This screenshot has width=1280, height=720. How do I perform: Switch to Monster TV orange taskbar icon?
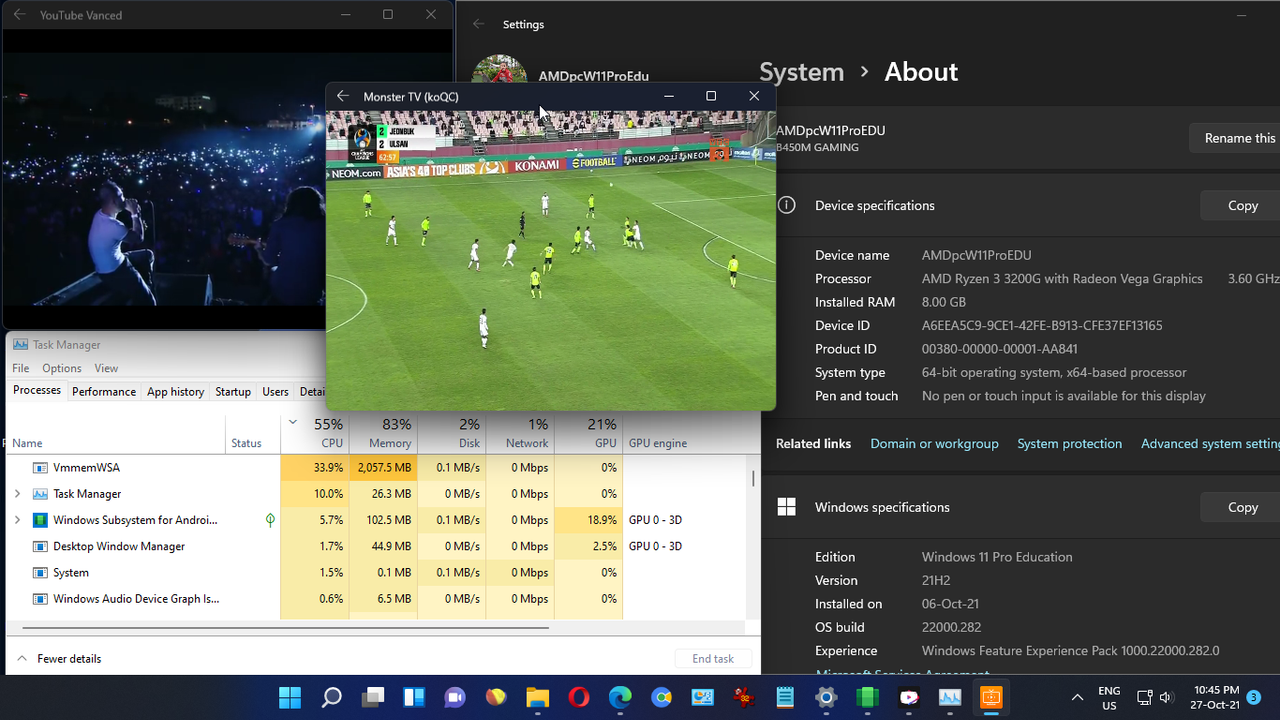991,697
